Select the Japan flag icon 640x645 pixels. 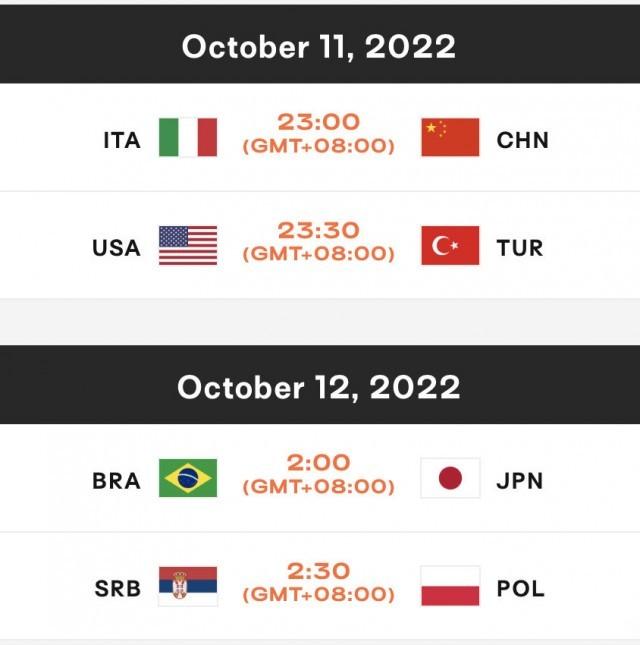coord(450,479)
